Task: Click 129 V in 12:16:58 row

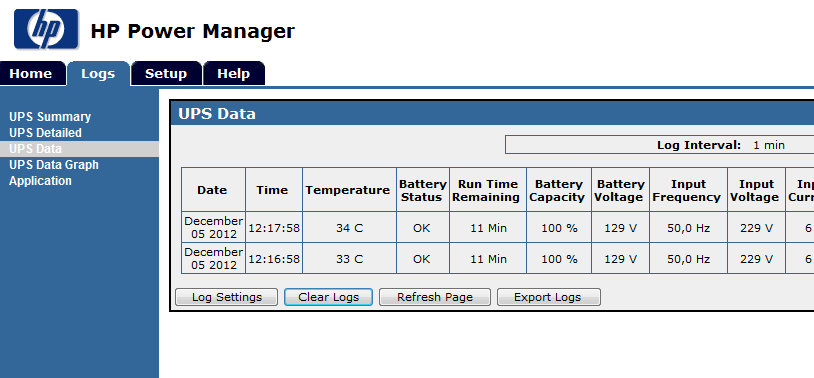Action: [x=620, y=259]
